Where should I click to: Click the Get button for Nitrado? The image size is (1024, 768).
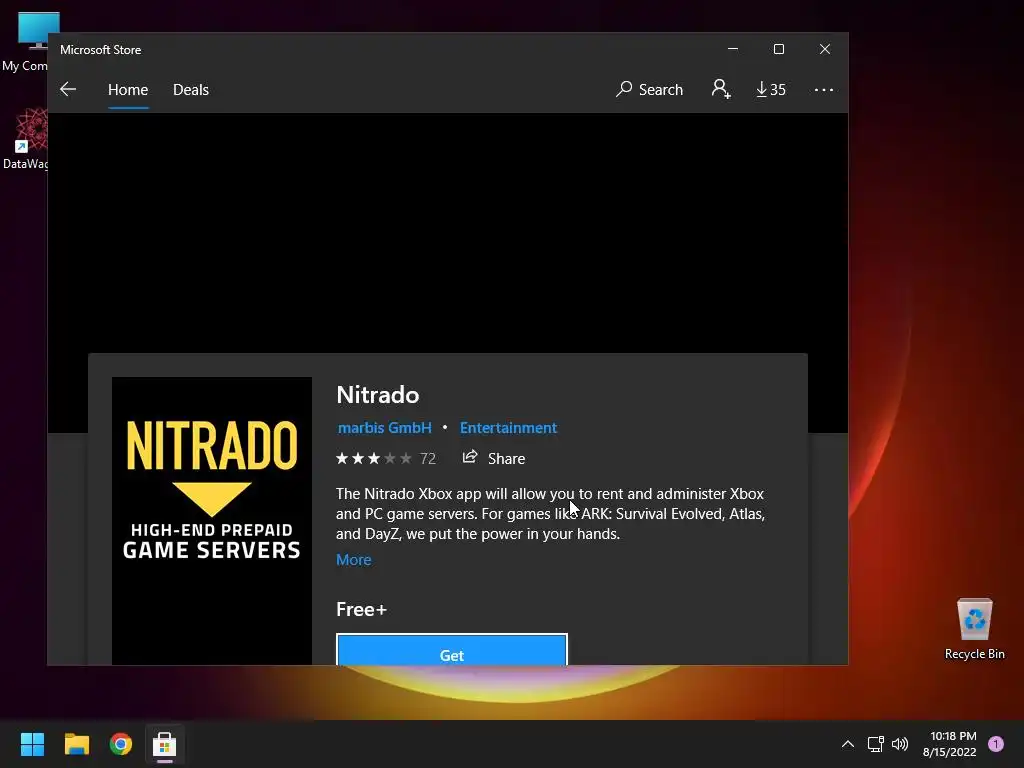(x=452, y=650)
